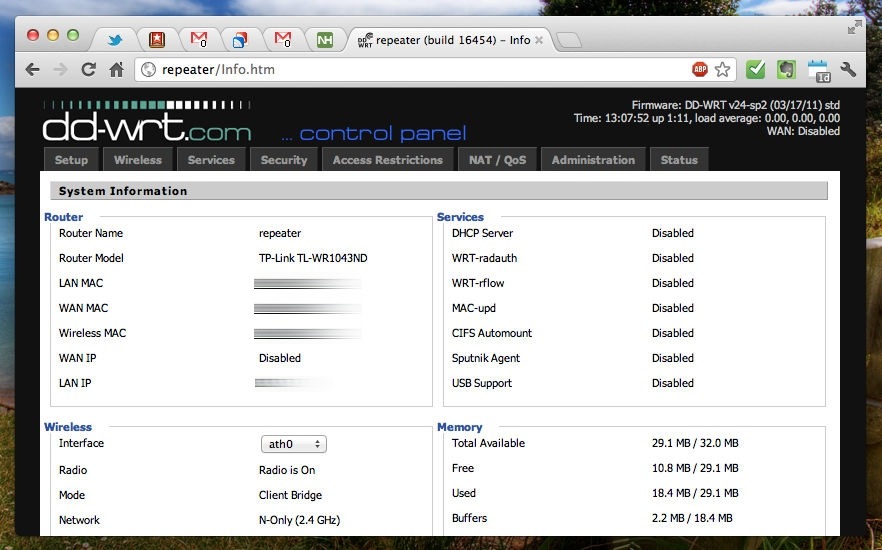
Task: Click the USB Support label
Action: click(x=482, y=384)
